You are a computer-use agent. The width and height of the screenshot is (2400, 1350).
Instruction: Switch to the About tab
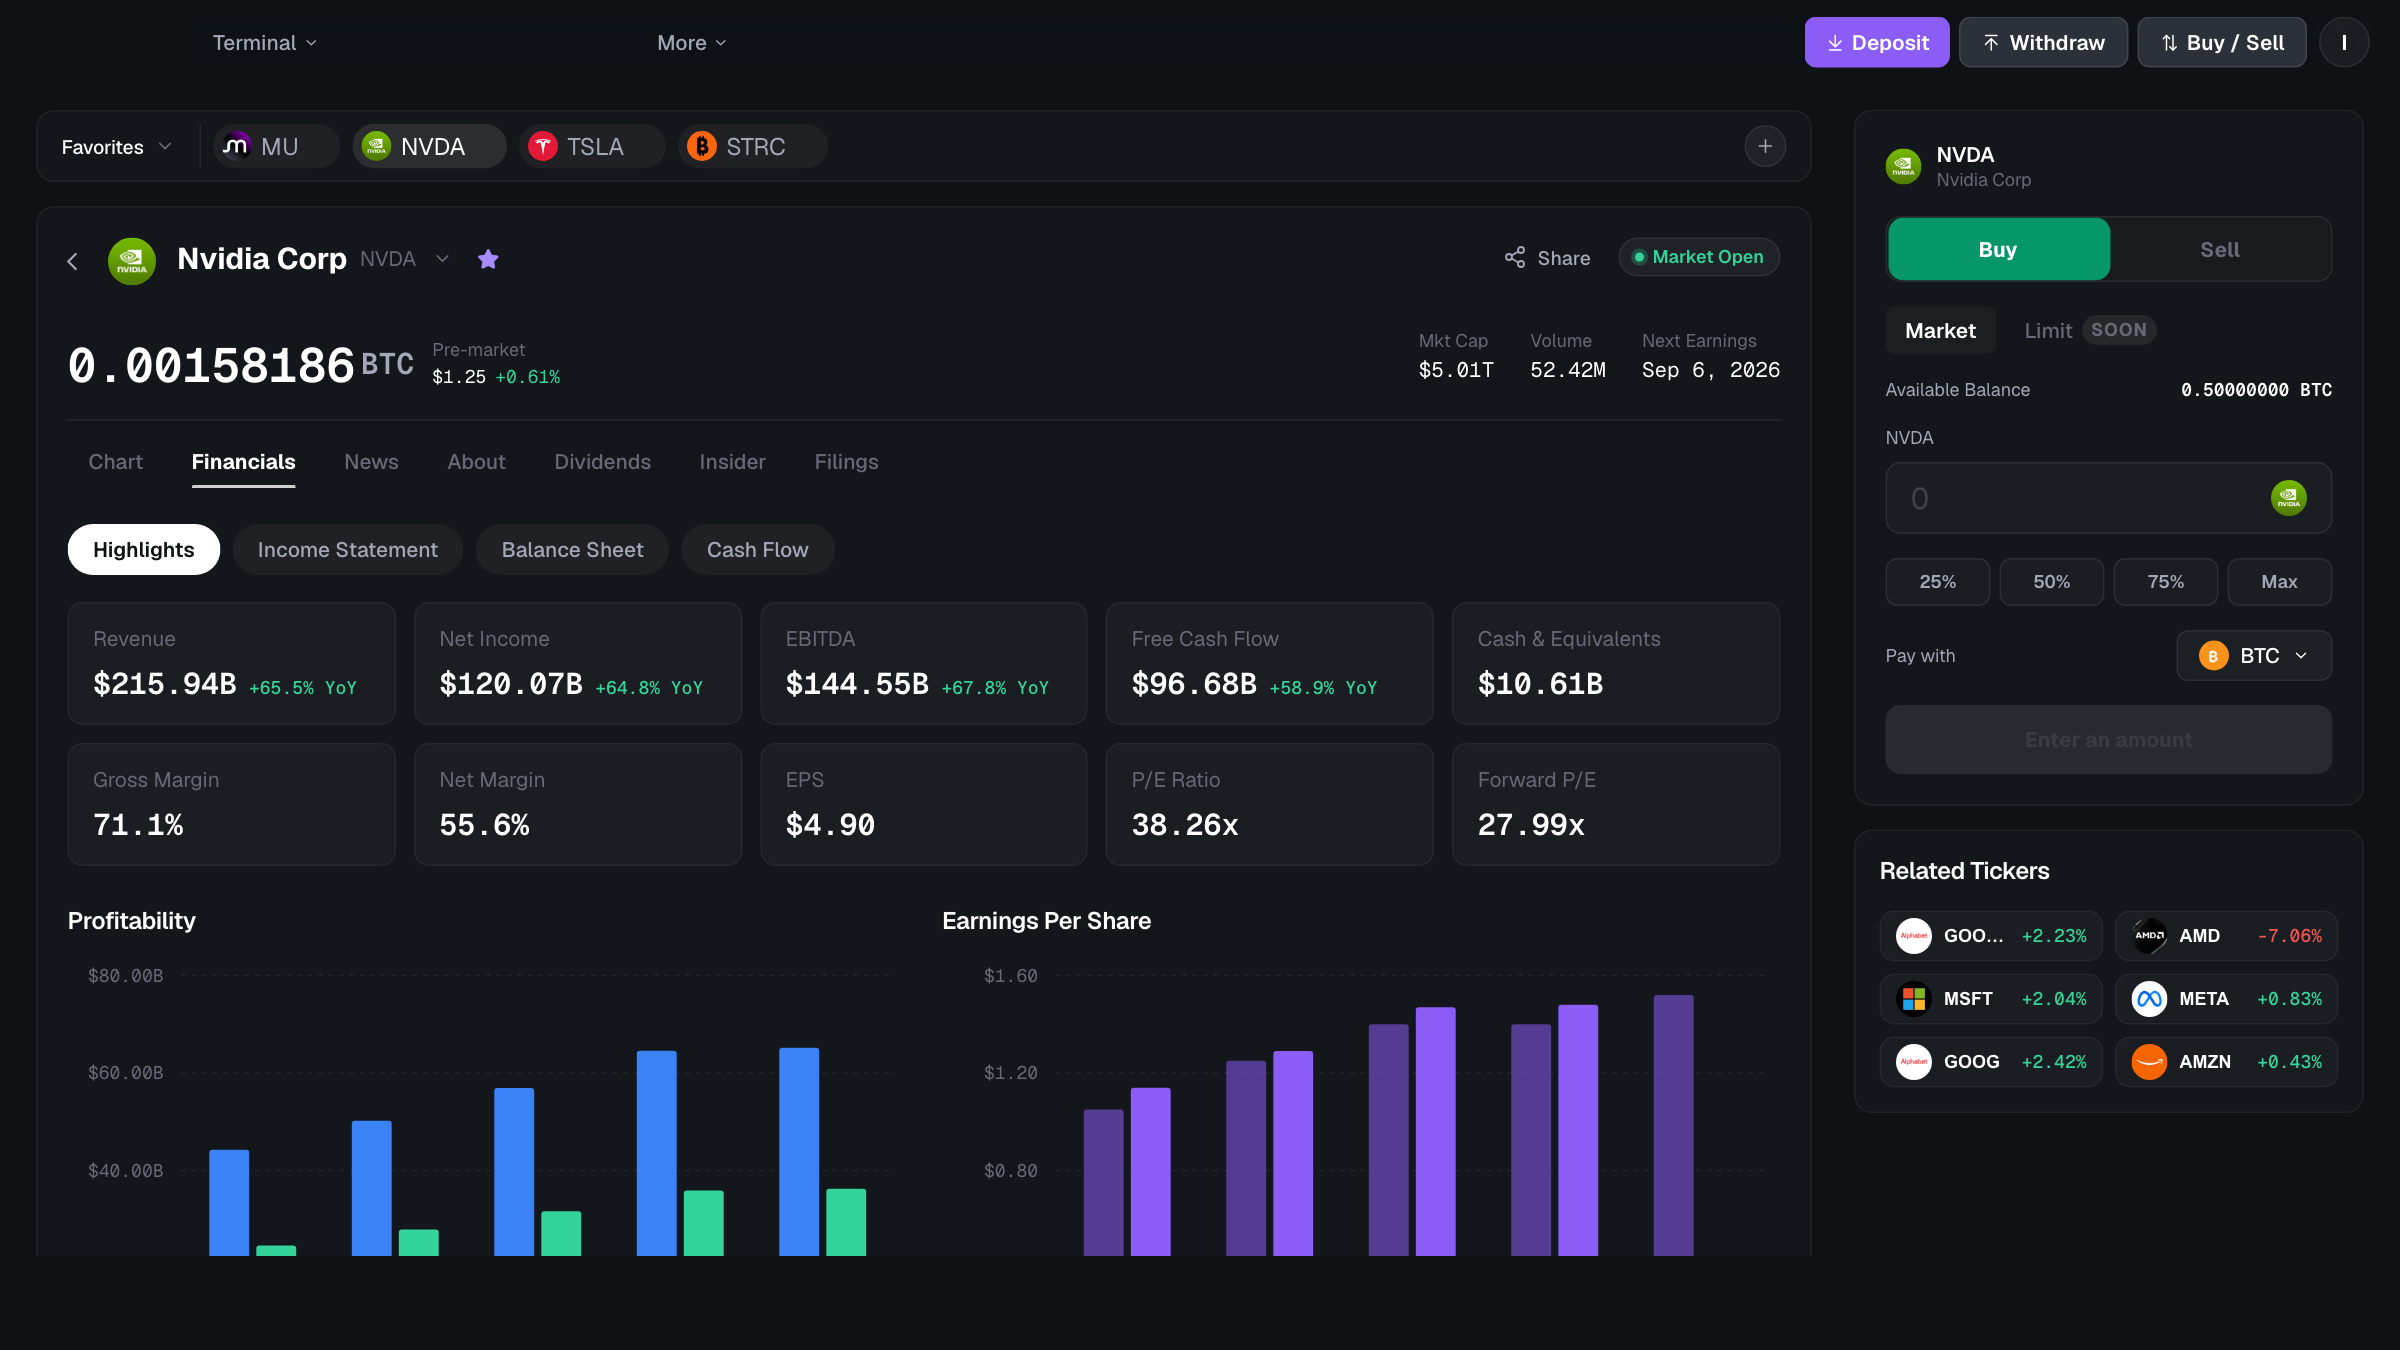coord(476,461)
